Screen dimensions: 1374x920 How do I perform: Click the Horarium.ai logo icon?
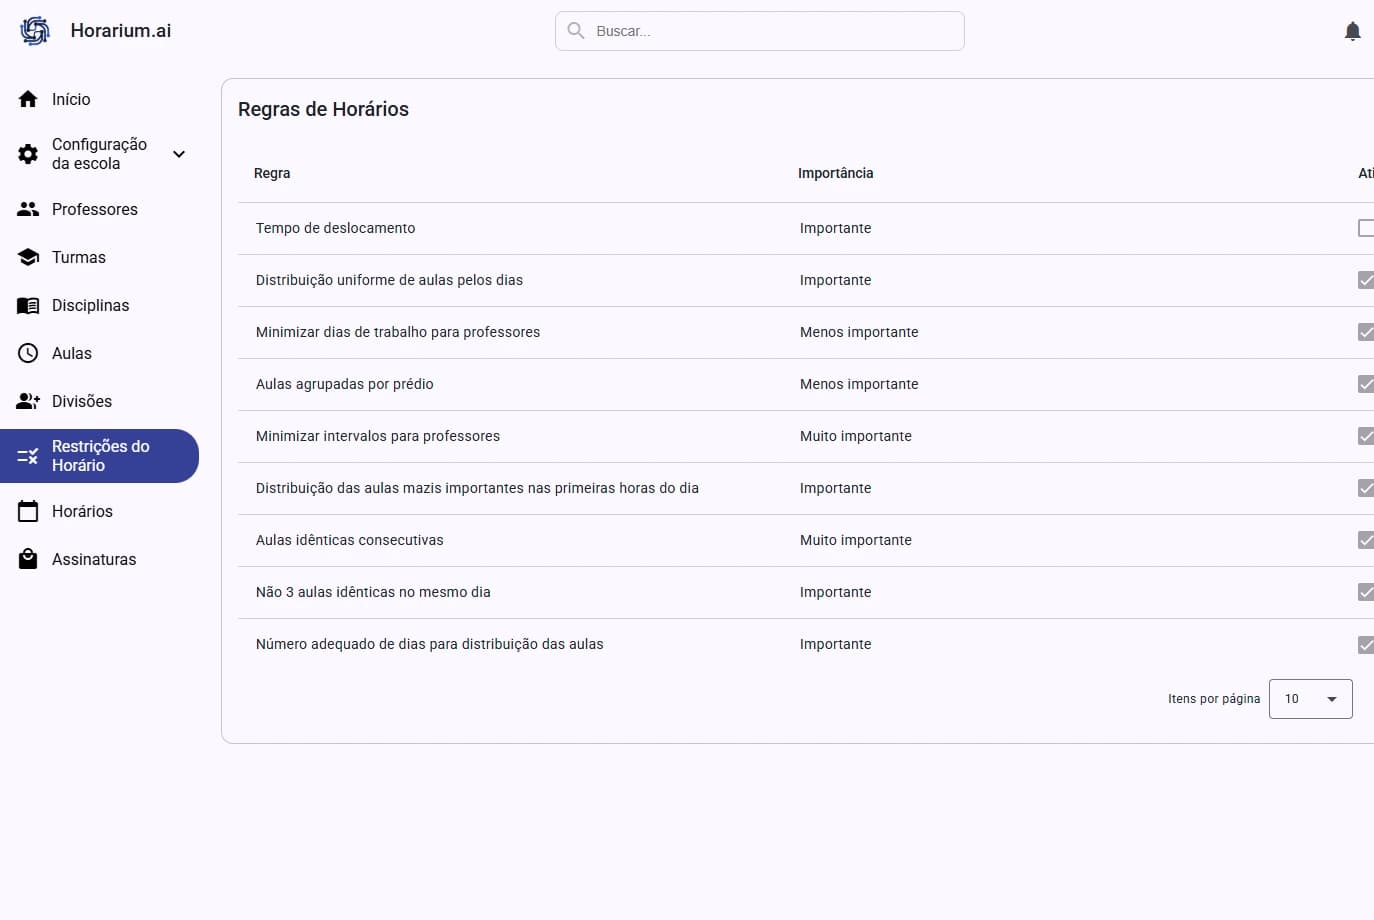point(35,31)
